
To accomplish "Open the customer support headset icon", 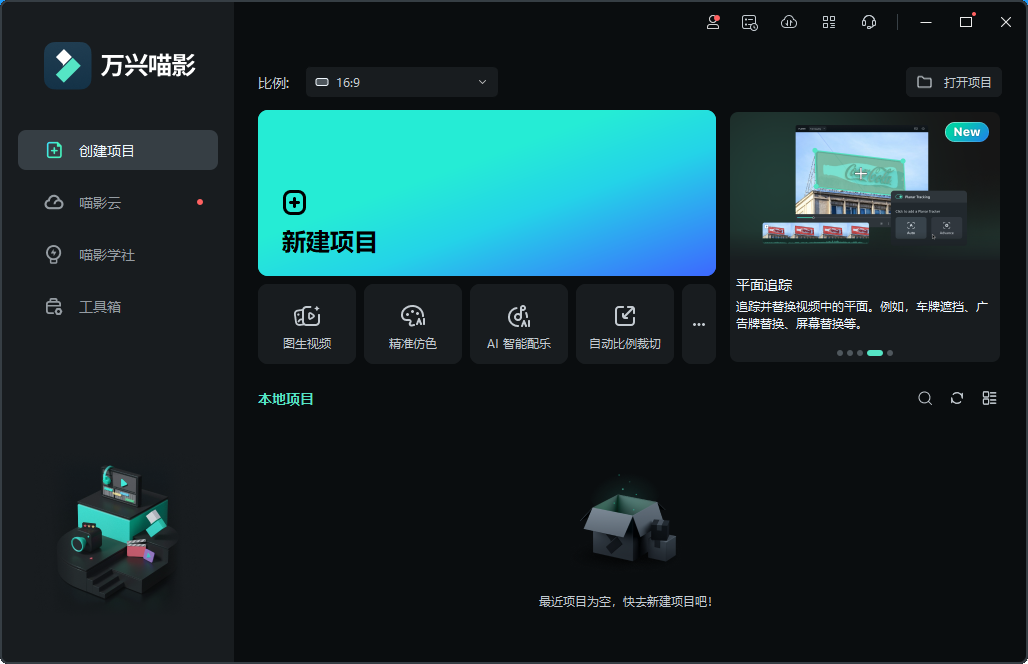I will pos(869,22).
